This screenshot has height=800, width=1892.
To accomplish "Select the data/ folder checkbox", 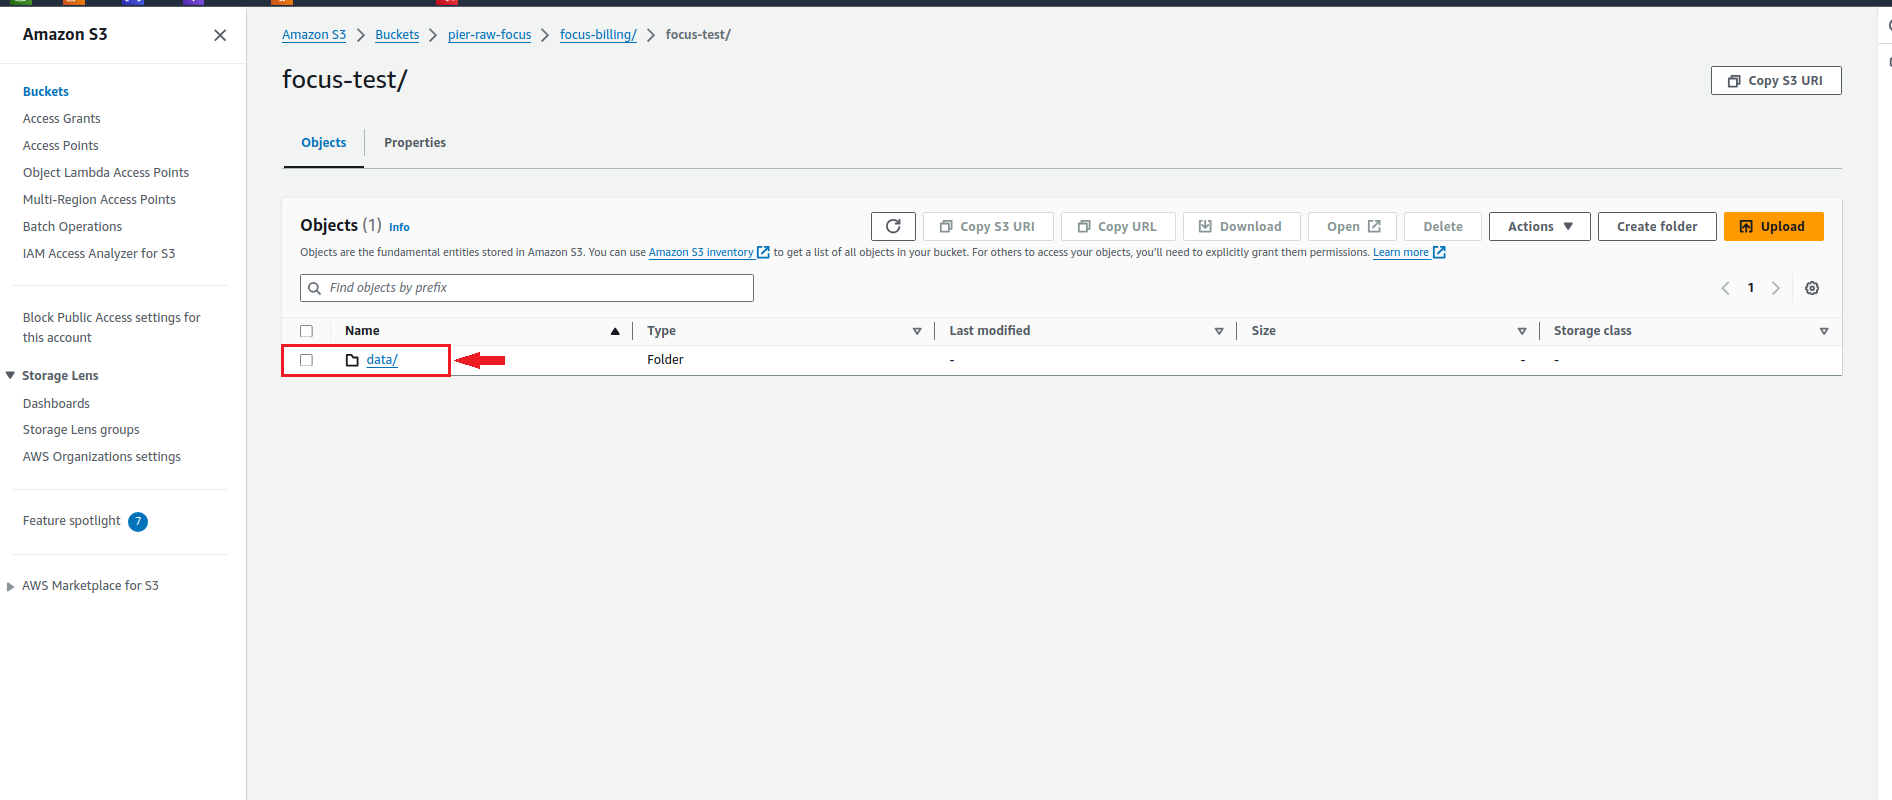I will (307, 360).
